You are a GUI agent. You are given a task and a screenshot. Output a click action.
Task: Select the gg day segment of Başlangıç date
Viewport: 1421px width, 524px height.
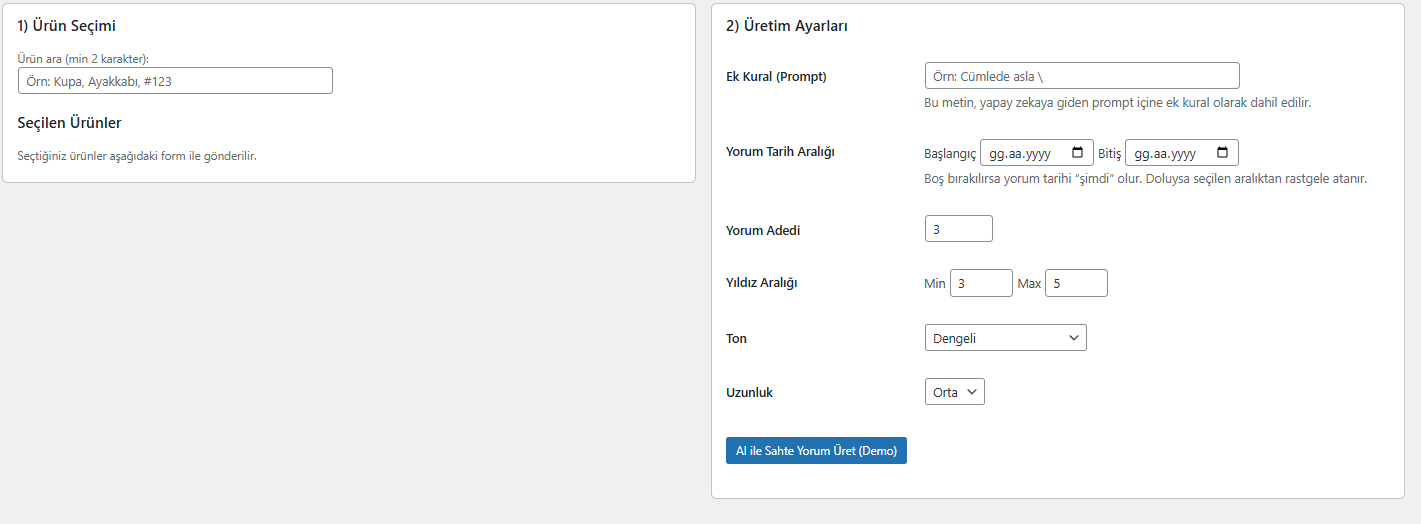(997, 154)
